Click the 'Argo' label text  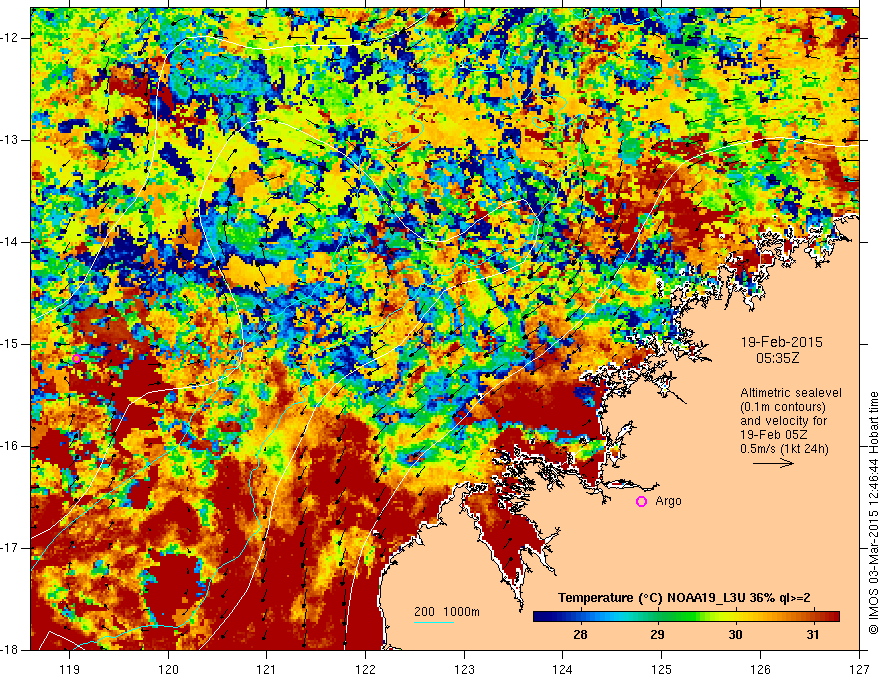[668, 501]
